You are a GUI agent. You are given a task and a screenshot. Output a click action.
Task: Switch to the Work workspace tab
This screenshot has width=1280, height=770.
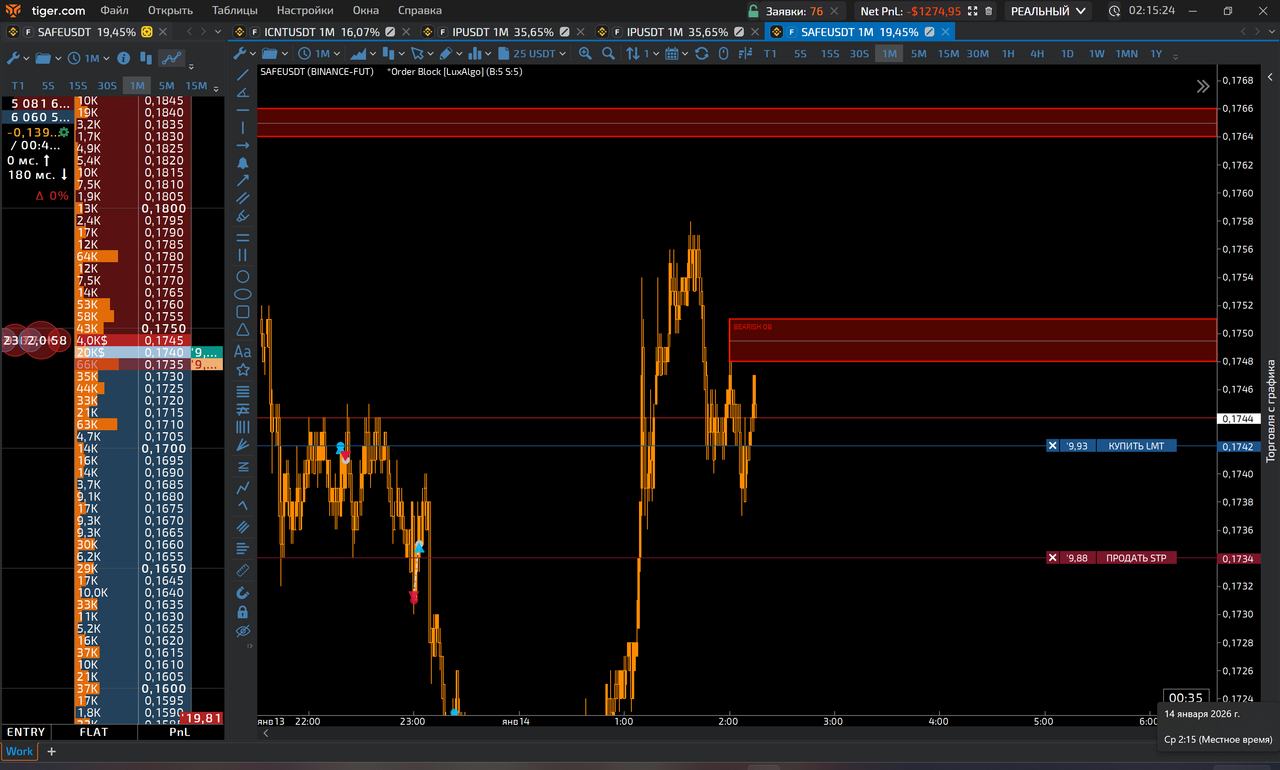pos(19,751)
